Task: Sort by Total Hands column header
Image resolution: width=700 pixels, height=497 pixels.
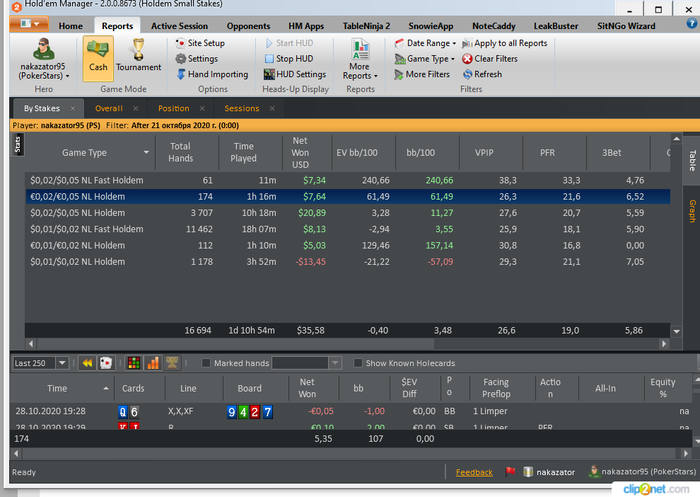Action: pyautogui.click(x=180, y=153)
